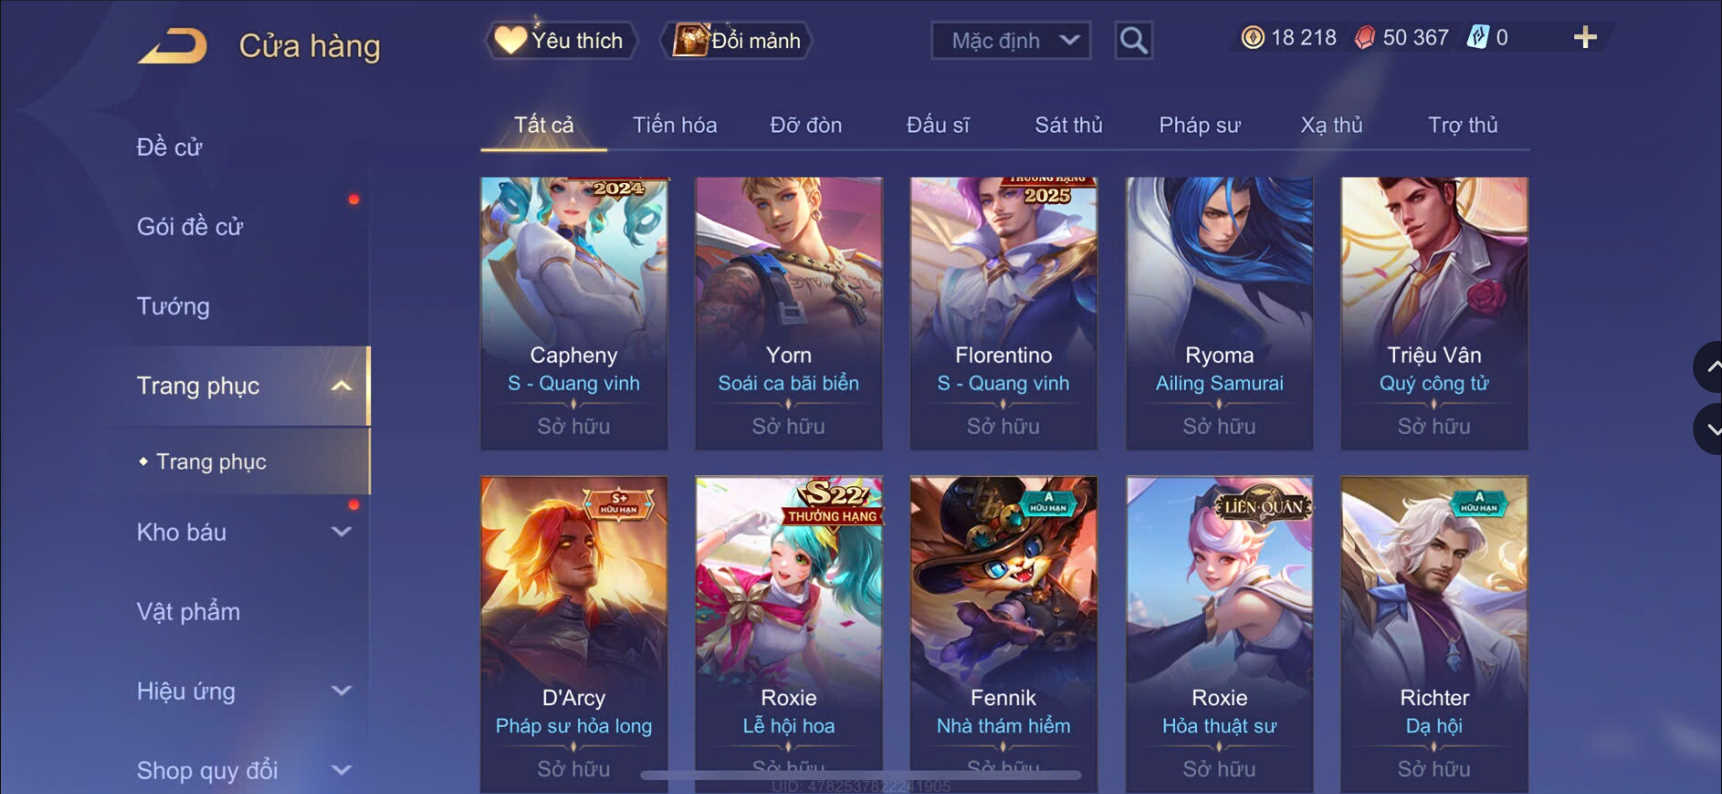The height and width of the screenshot is (794, 1722).
Task: Click the red gem currency icon
Action: (x=1364, y=38)
